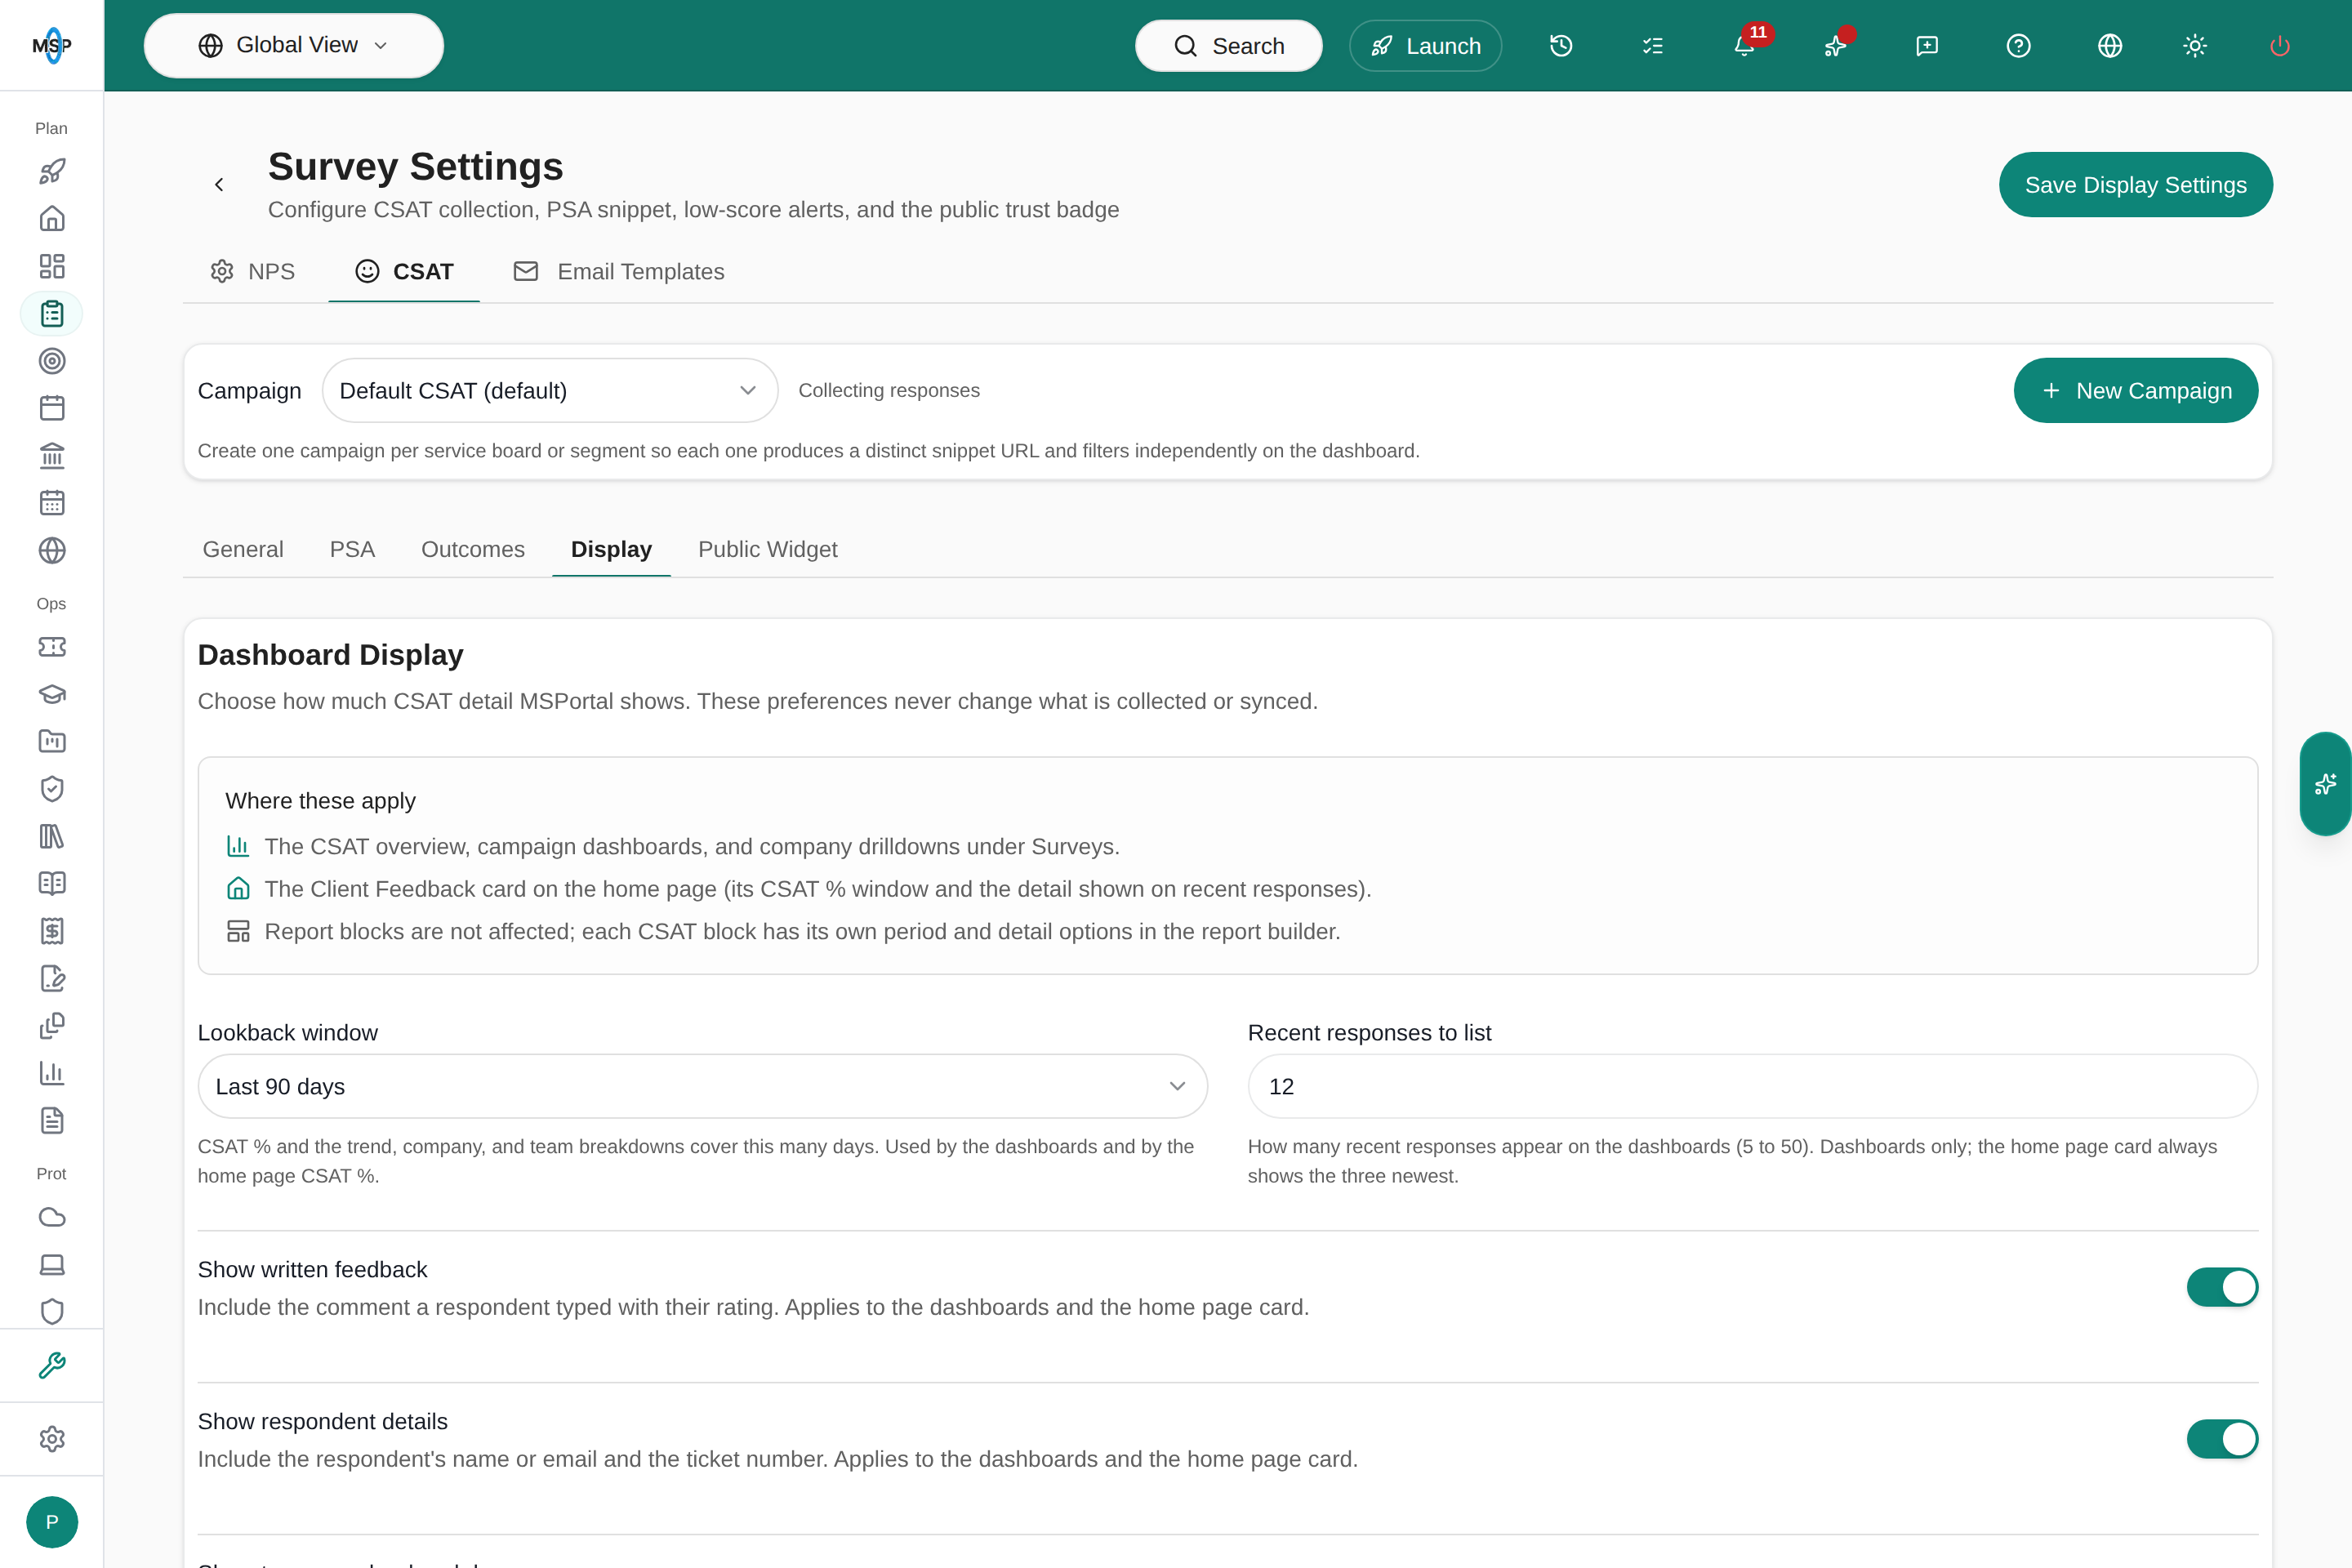2352x1568 pixels.
Task: Open the ticket icon under Ops
Action: point(52,647)
